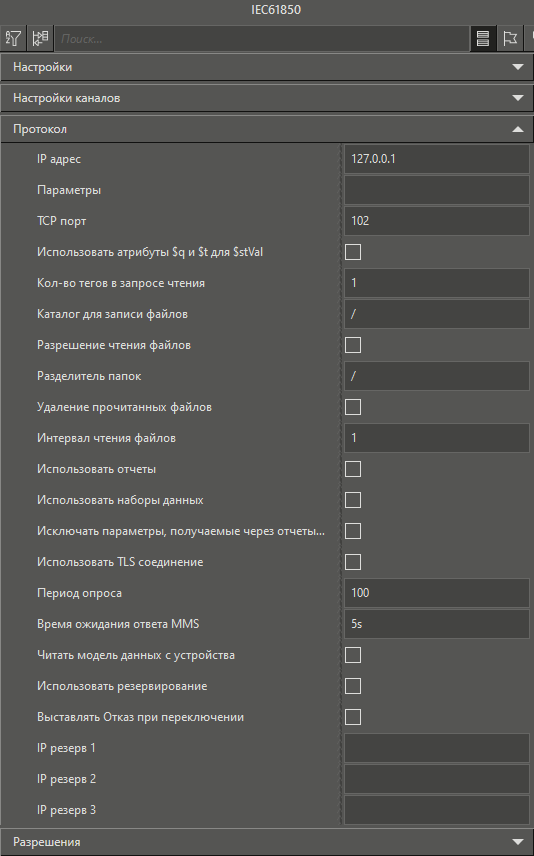Select the Интервал чтения файлов label

click(x=106, y=438)
